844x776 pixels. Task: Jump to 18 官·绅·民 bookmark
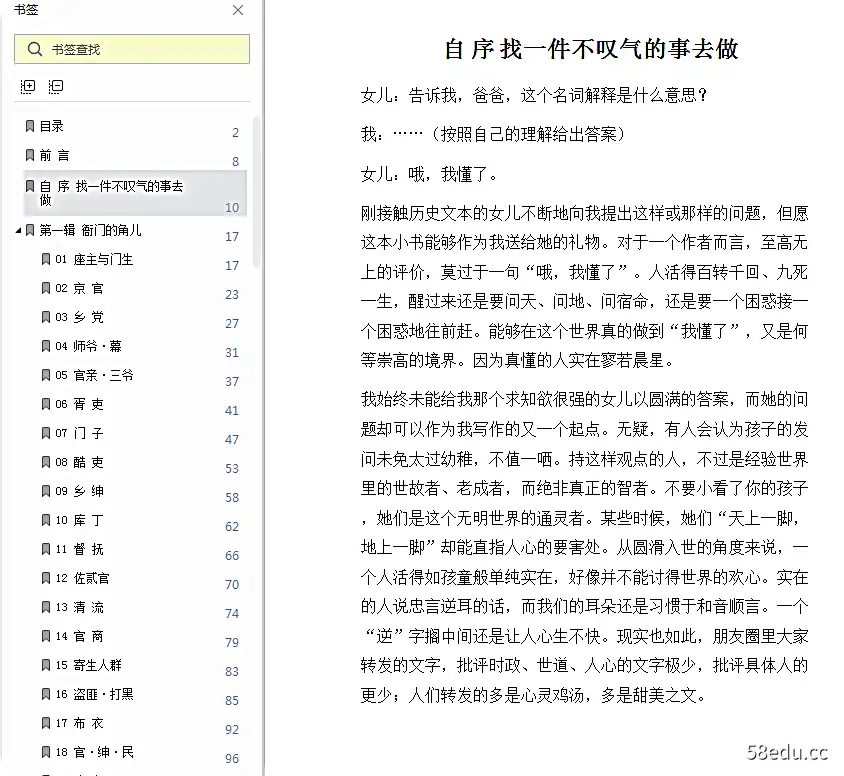pyautogui.click(x=94, y=752)
